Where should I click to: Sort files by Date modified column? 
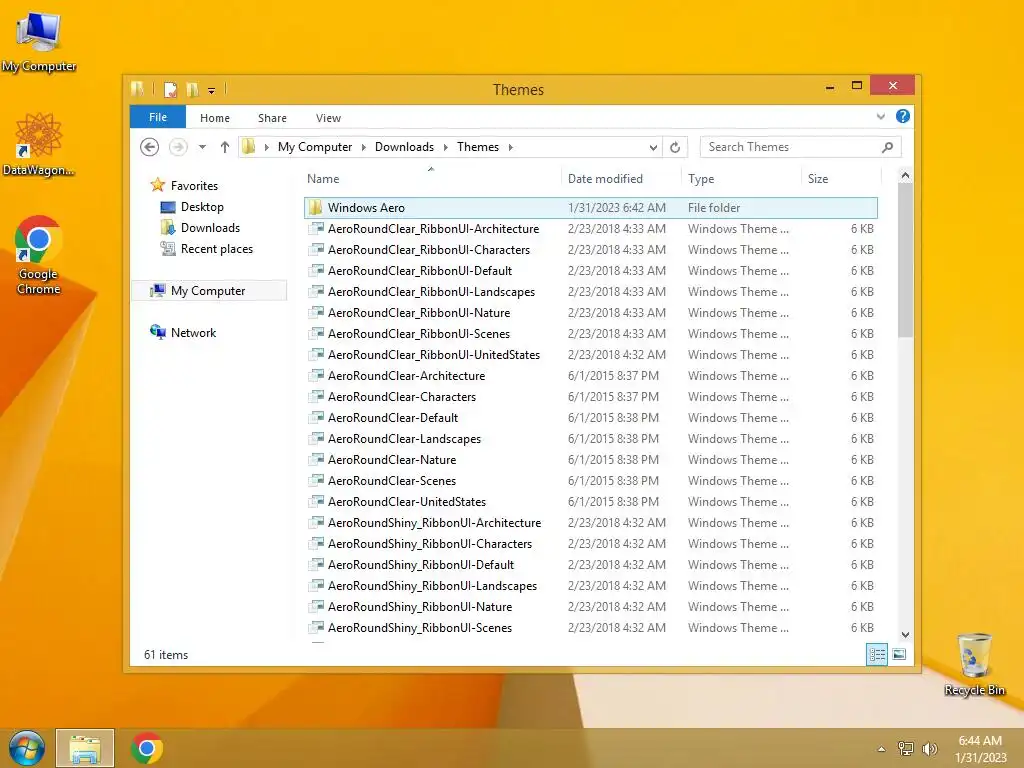(x=605, y=178)
